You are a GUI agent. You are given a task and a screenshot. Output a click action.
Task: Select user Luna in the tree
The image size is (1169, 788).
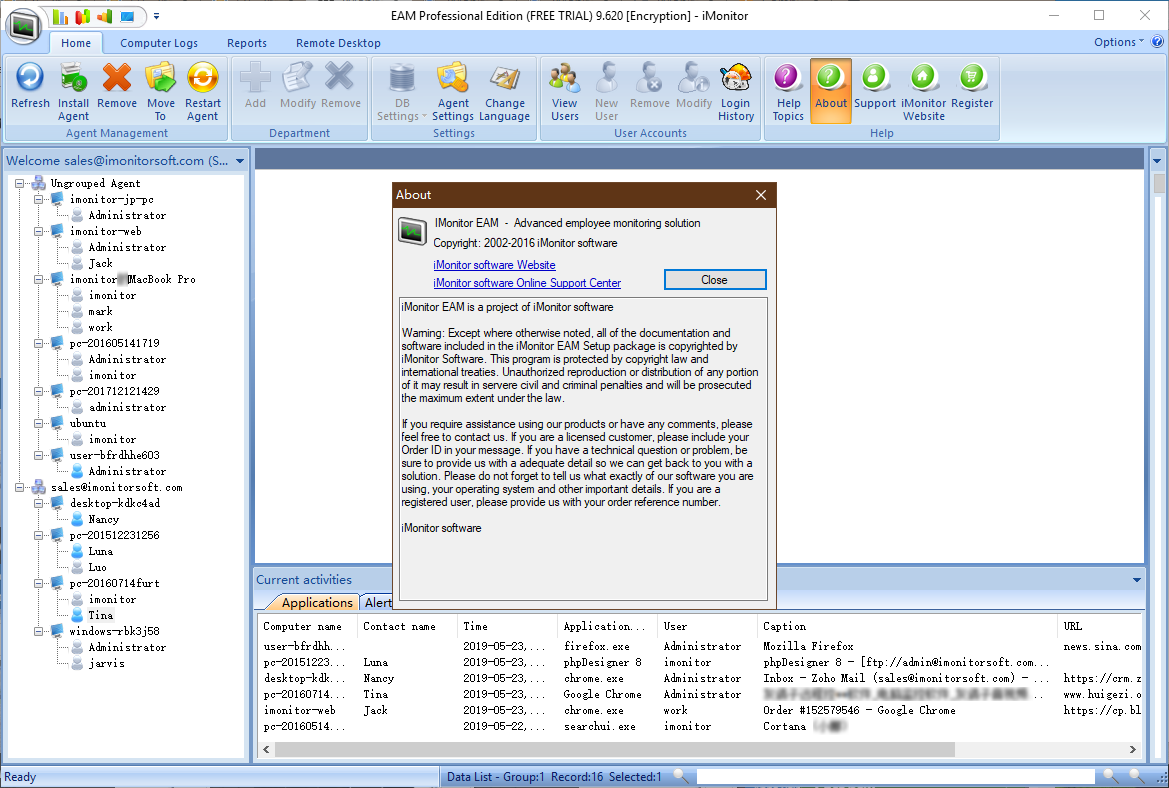point(101,552)
